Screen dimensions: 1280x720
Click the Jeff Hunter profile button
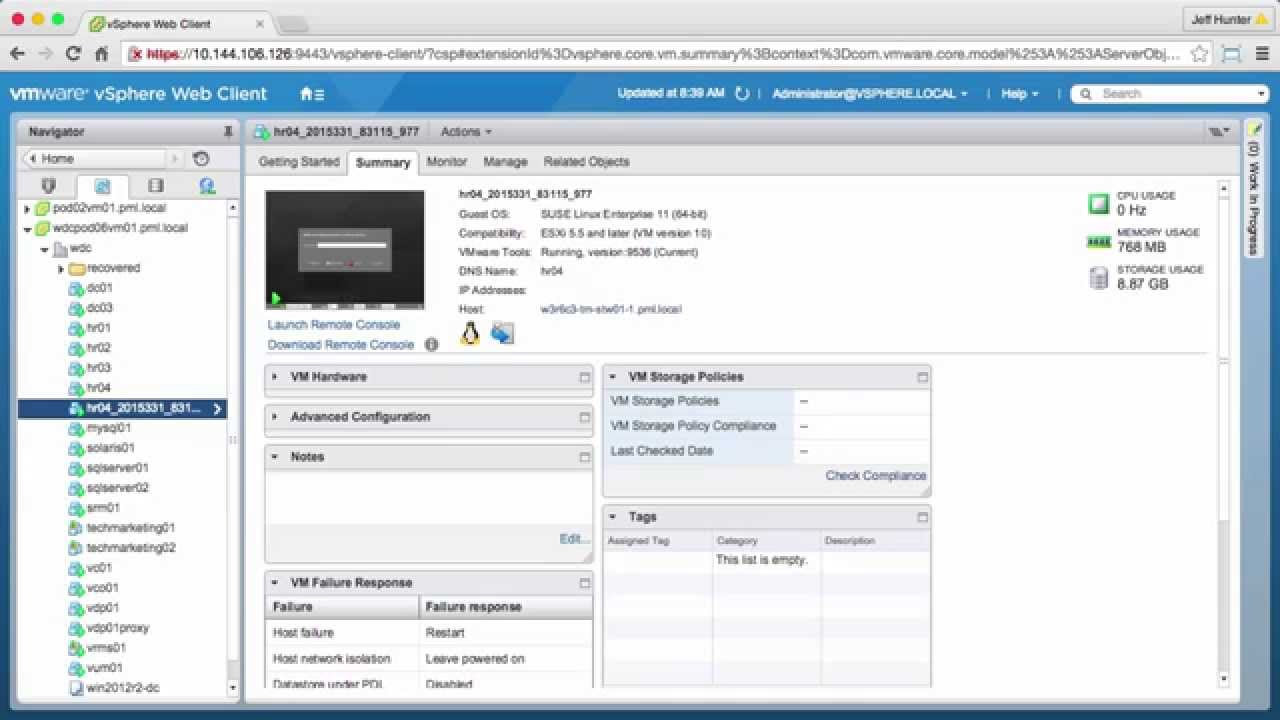coord(1228,19)
